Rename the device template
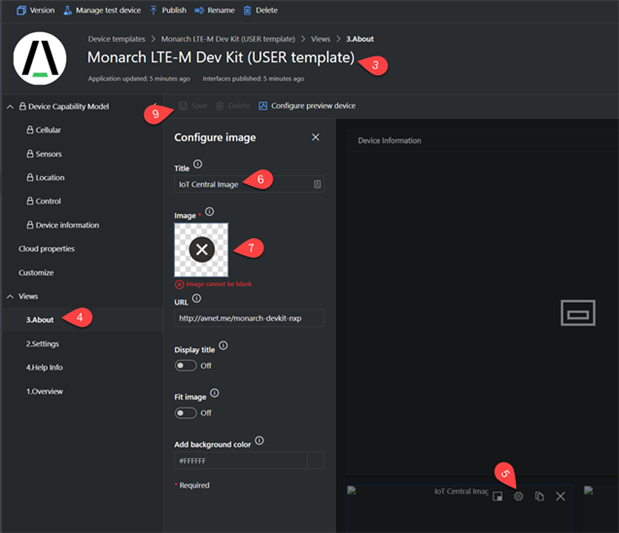 (x=214, y=10)
